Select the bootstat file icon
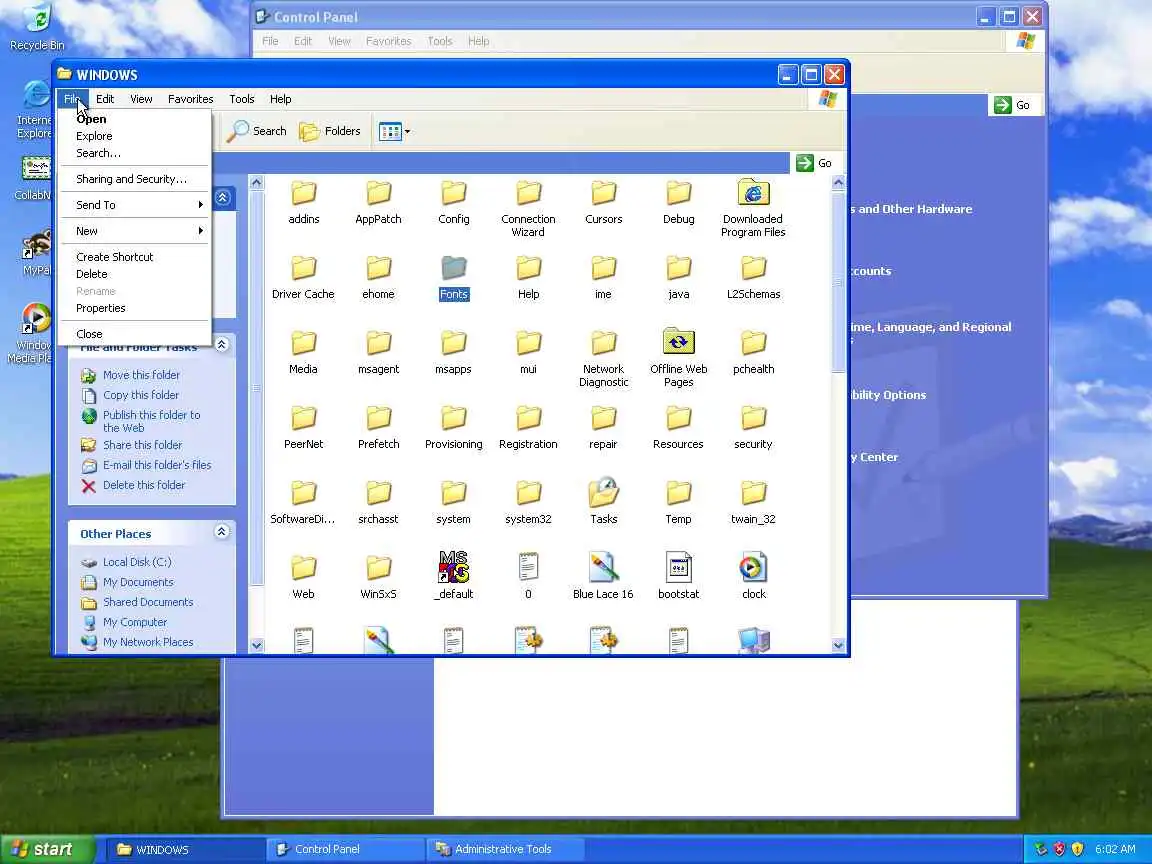The height and width of the screenshot is (864, 1152). [678, 566]
